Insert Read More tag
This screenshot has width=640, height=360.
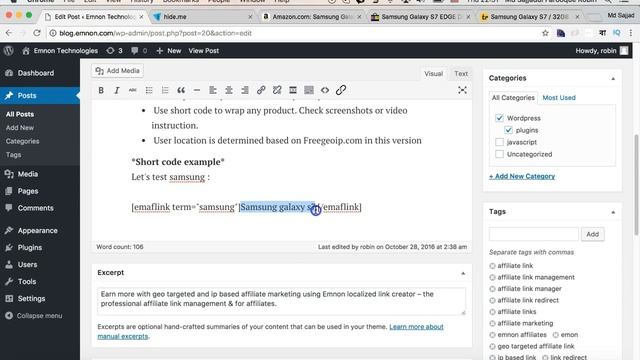pos(293,90)
